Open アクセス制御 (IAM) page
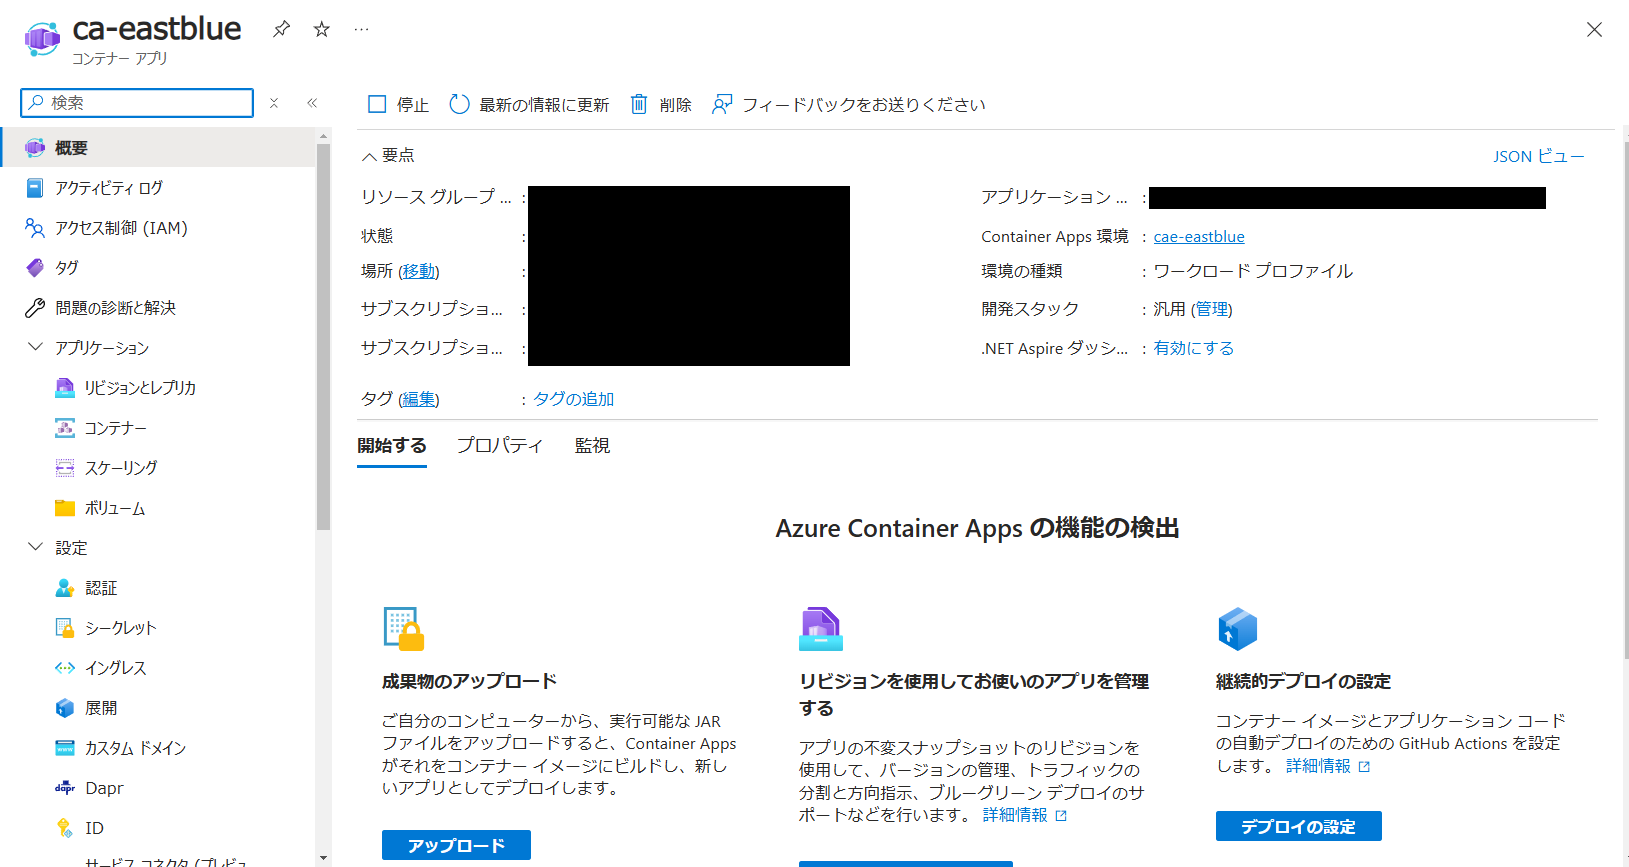Viewport: 1629px width, 867px height. (158, 227)
